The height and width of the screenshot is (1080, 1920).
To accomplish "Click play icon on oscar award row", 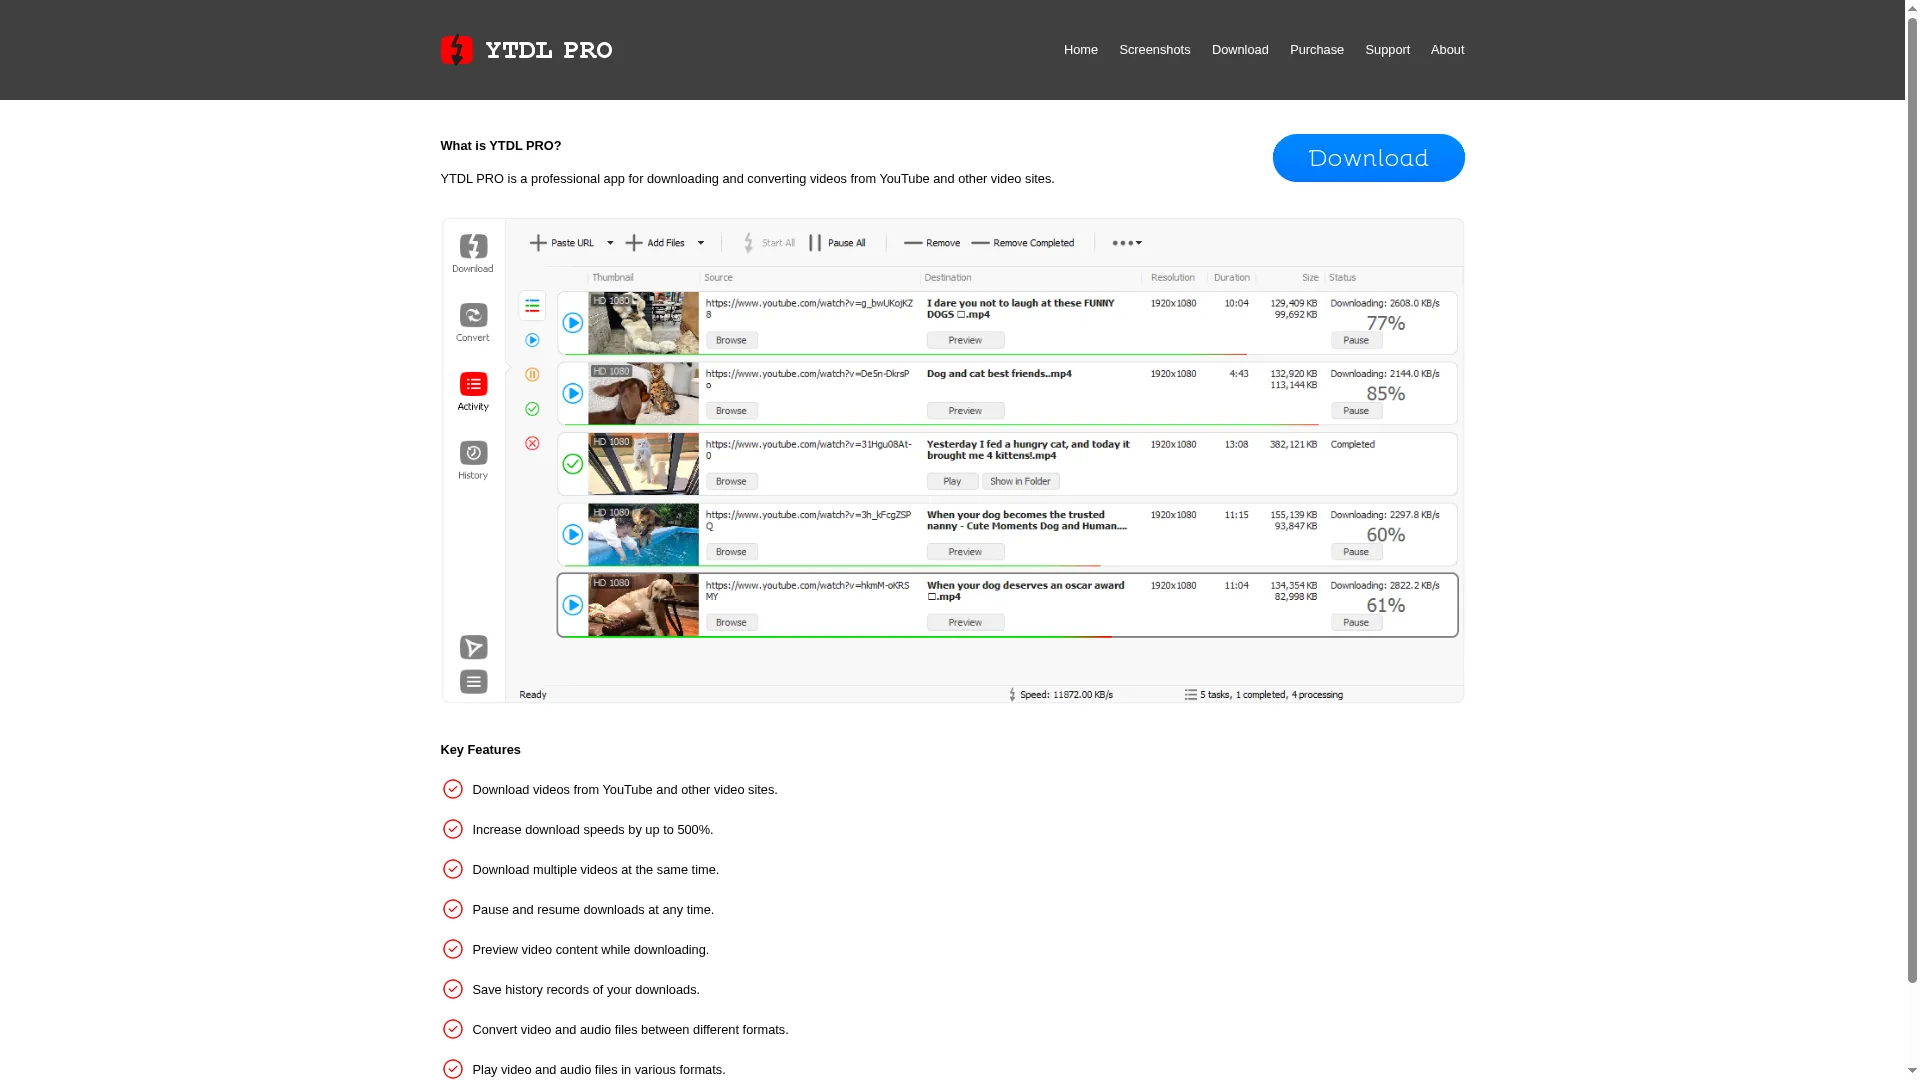I will click(x=572, y=605).
